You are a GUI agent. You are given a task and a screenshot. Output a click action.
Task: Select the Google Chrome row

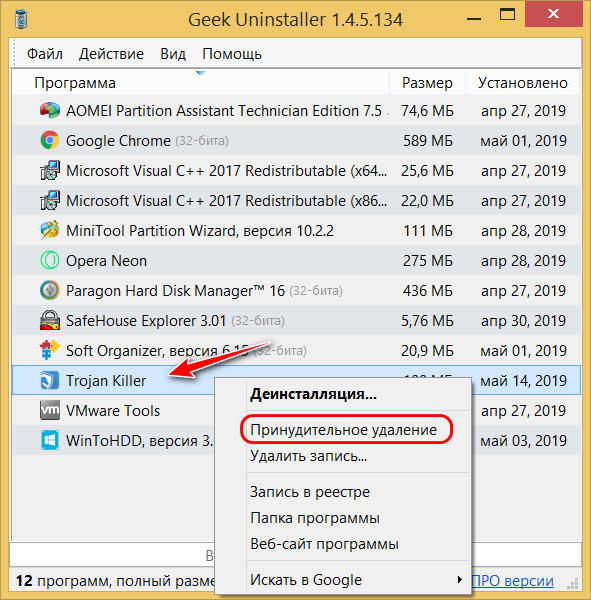[x=296, y=140]
